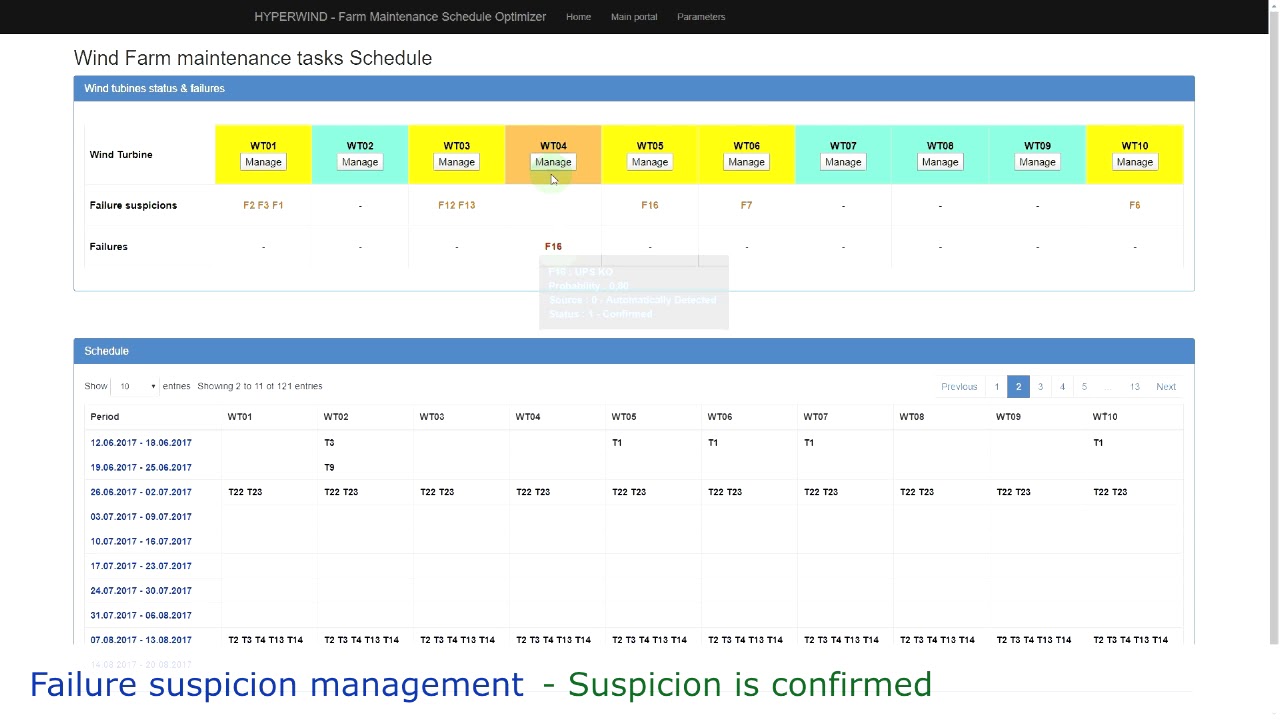This screenshot has height=720, width=1280.
Task: Select current schedule page 2
Action: coord(1018,387)
